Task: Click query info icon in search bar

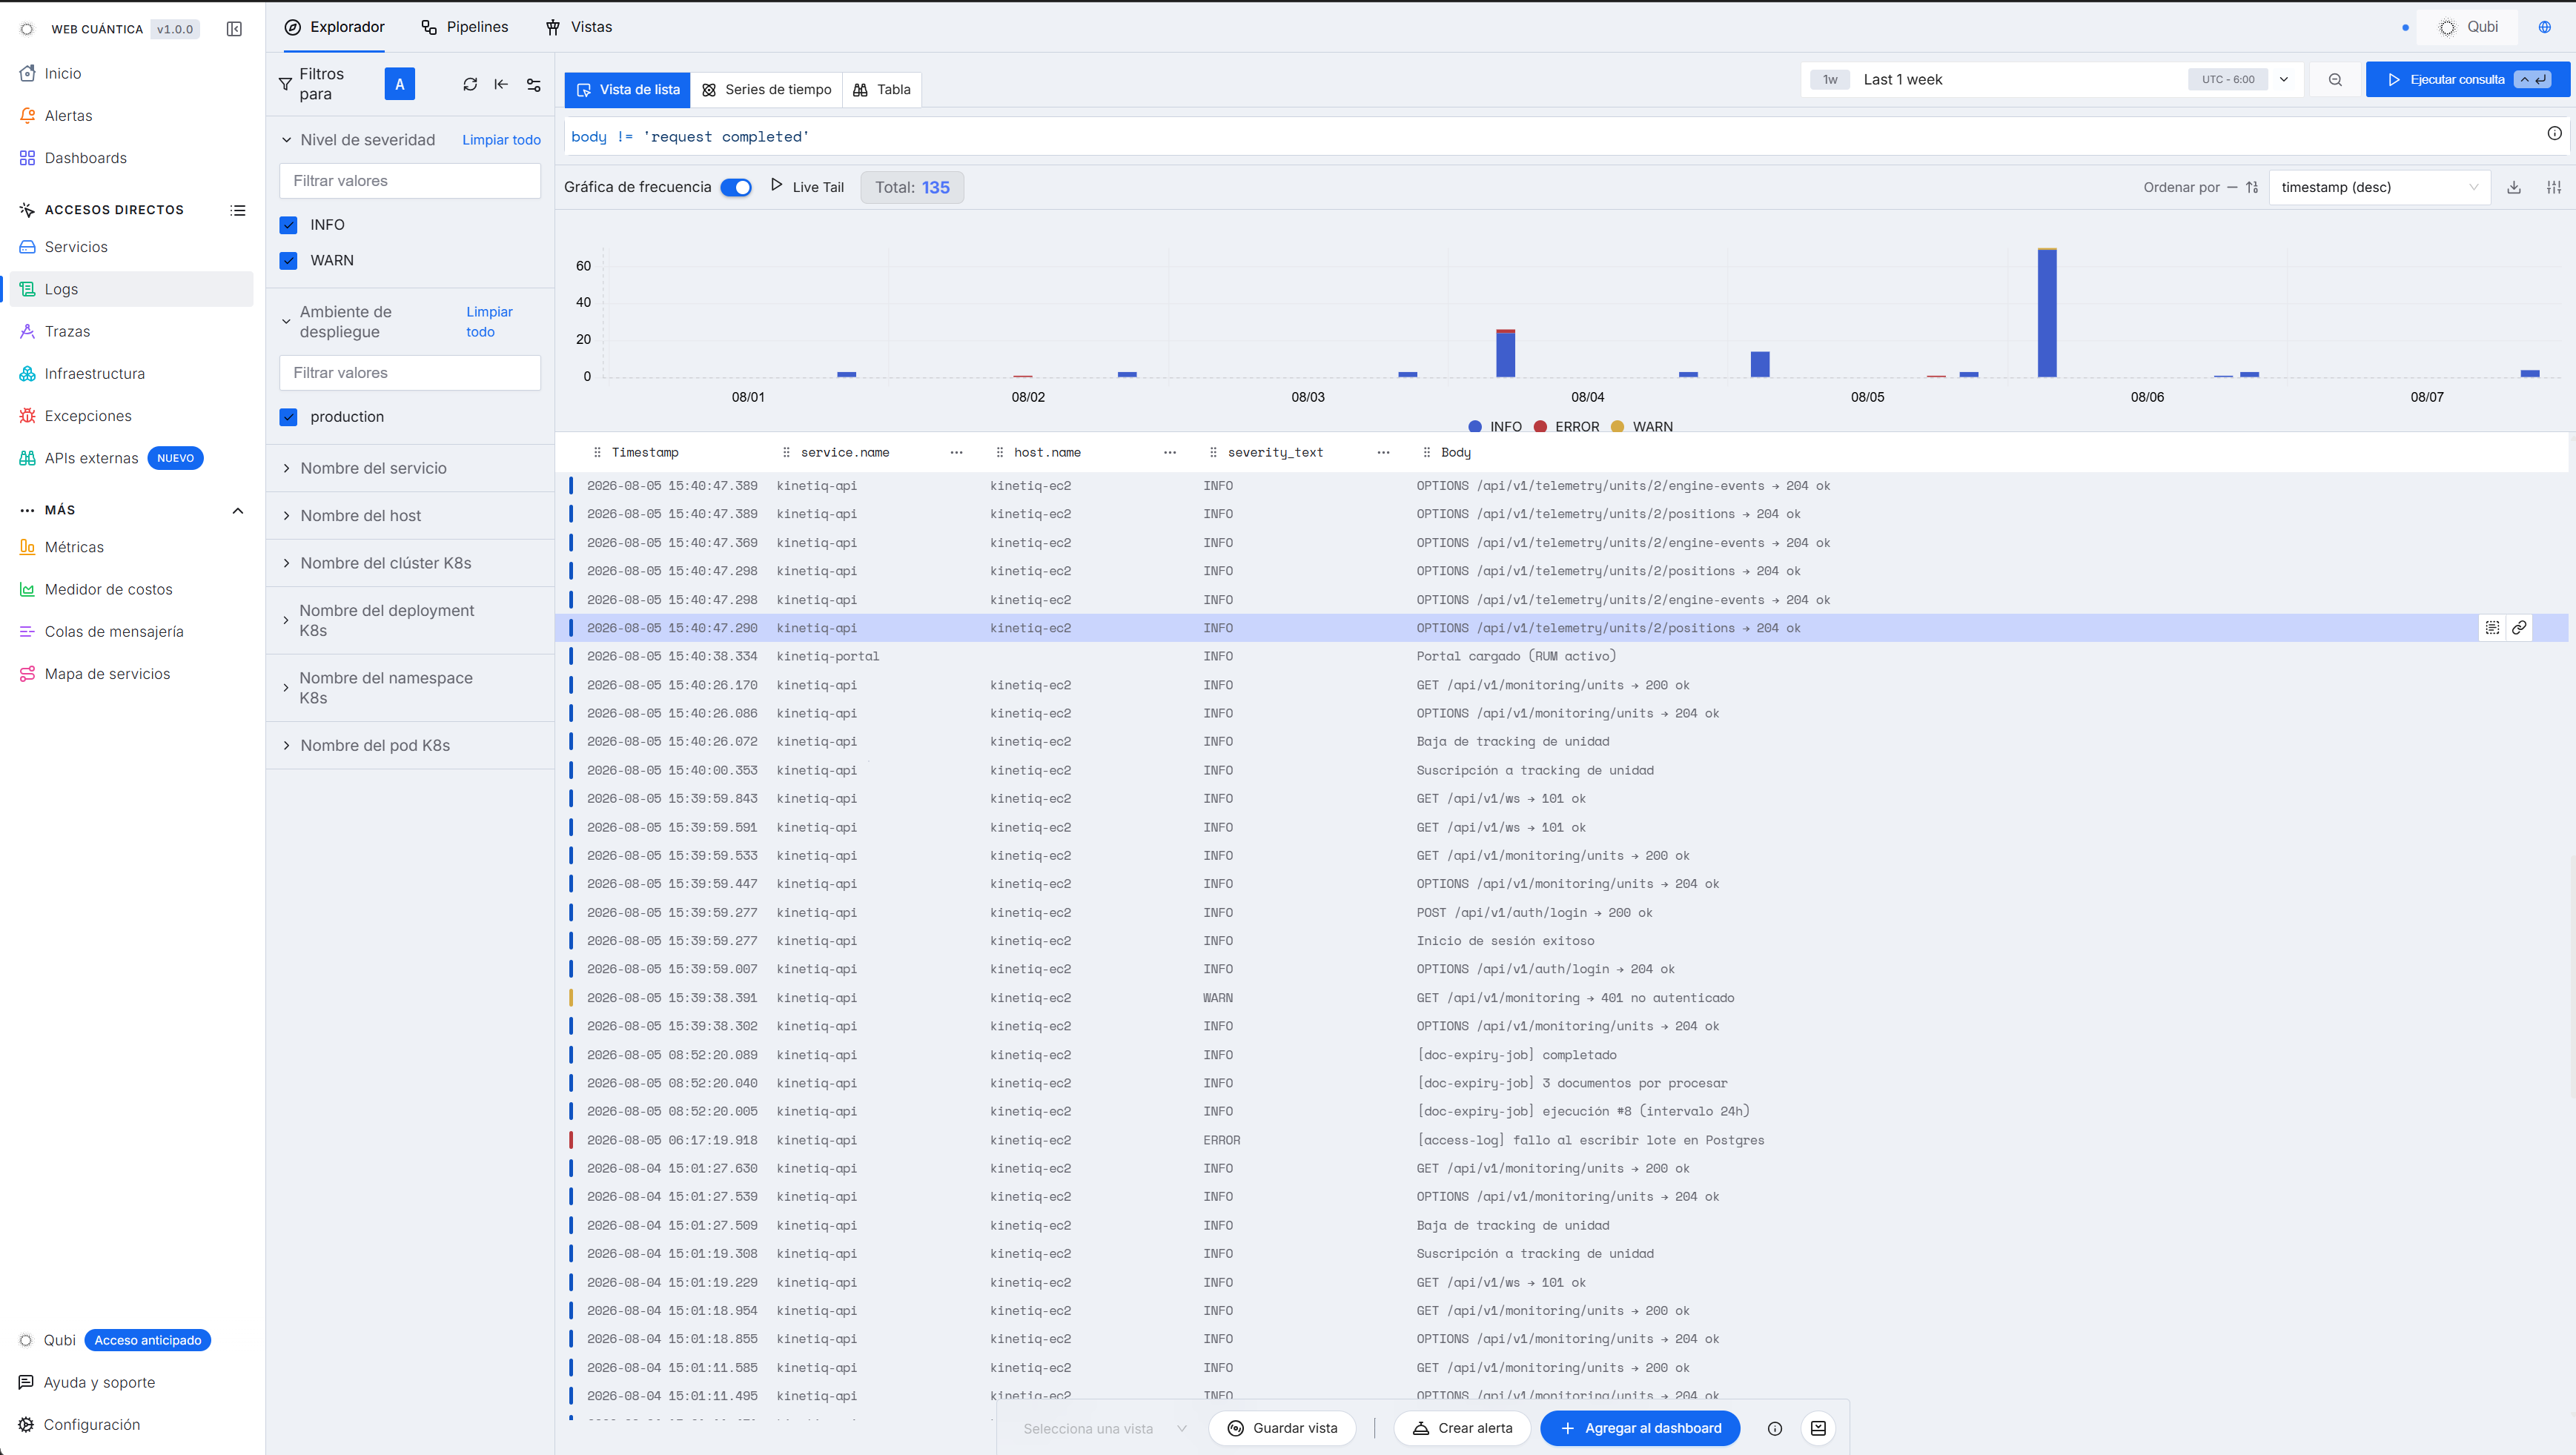Action: pyautogui.click(x=2554, y=134)
